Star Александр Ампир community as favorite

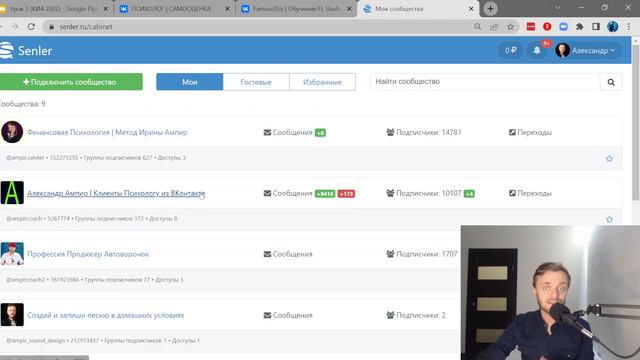(x=609, y=219)
